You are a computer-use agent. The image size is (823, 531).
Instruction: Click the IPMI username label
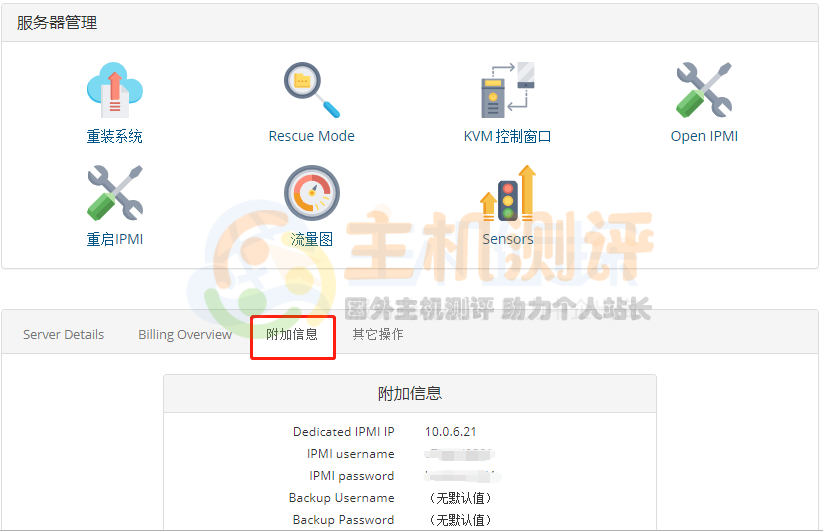click(351, 454)
